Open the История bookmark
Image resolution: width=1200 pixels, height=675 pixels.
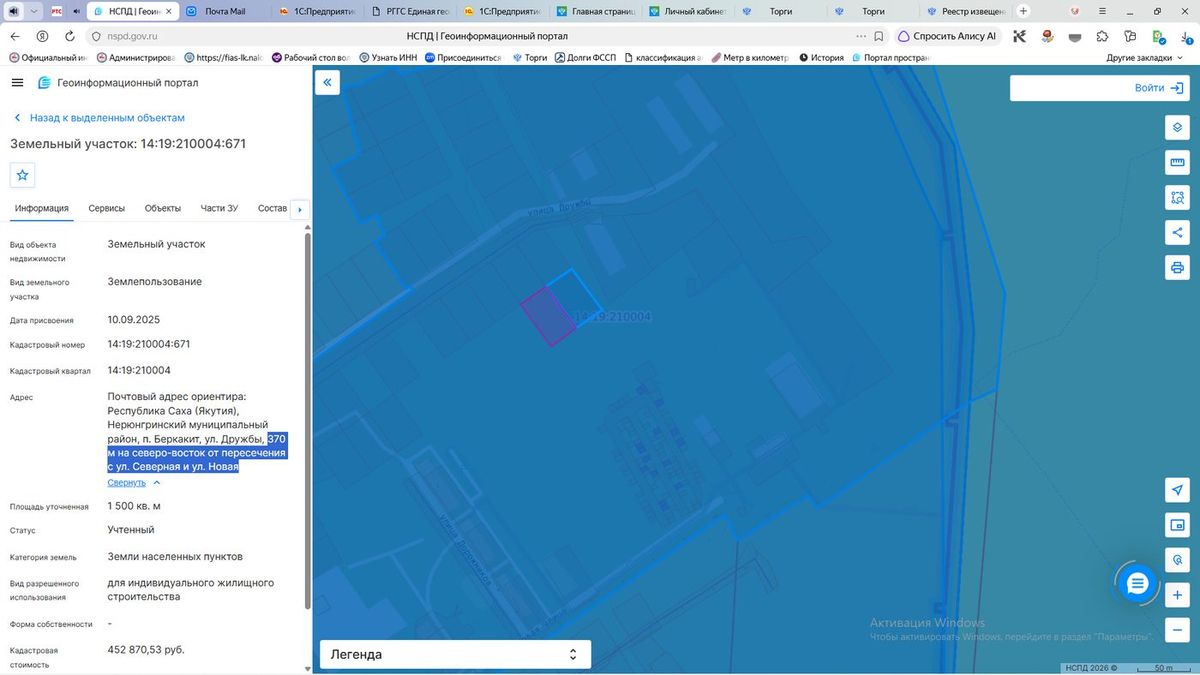[821, 58]
